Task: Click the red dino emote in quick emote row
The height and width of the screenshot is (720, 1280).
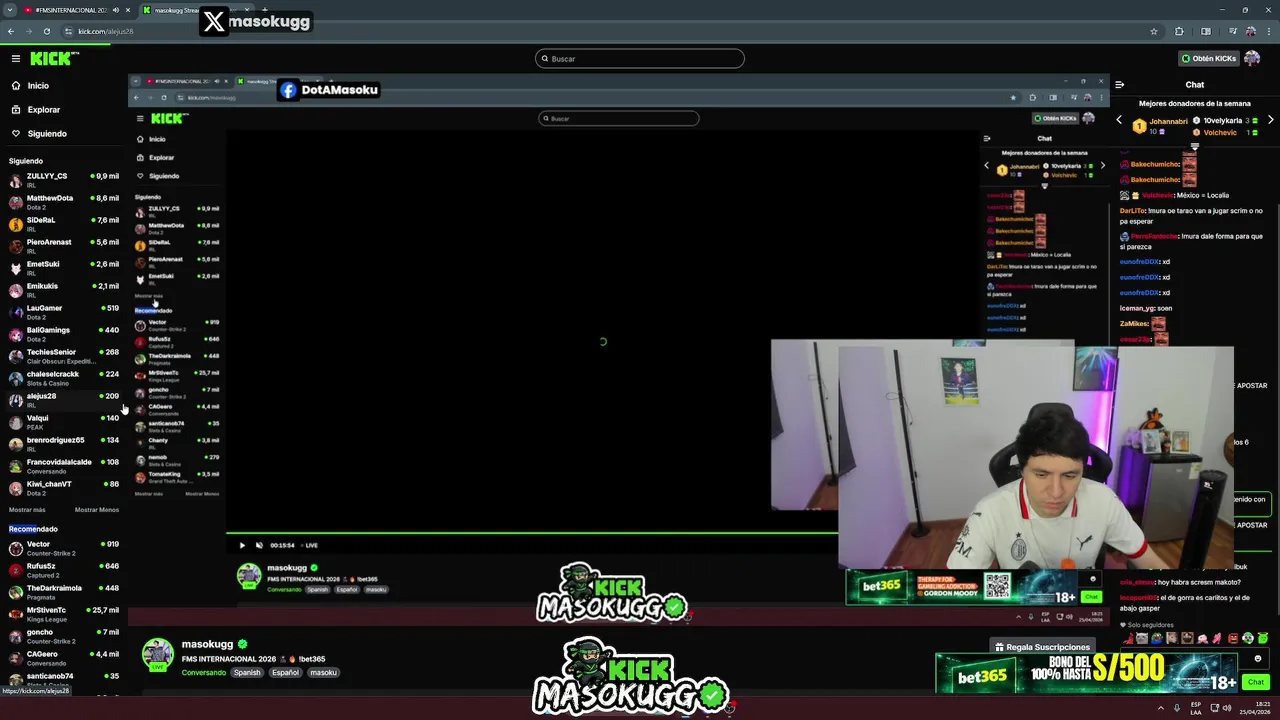Action: click(1127, 638)
